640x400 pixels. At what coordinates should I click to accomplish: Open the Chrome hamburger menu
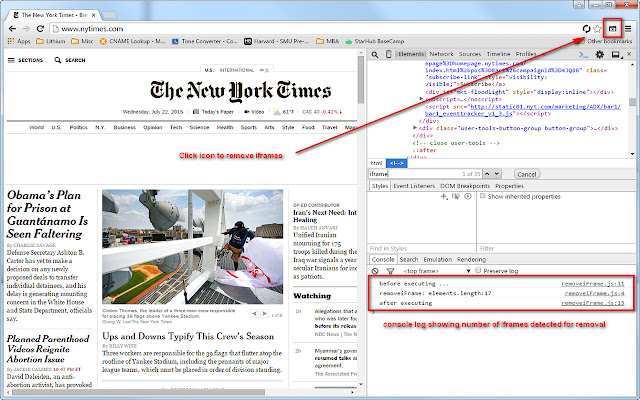(628, 29)
